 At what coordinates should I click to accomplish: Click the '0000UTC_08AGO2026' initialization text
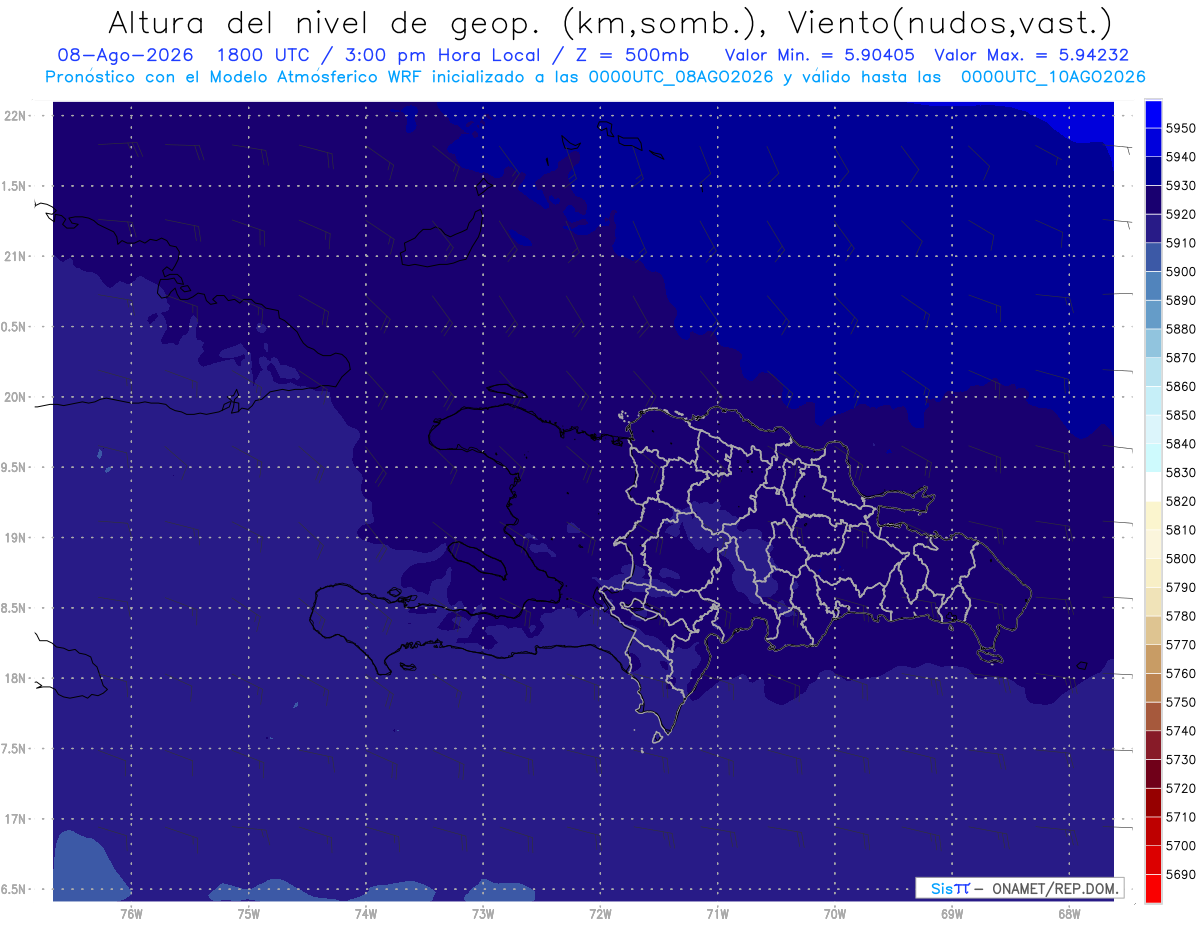[x=681, y=77]
